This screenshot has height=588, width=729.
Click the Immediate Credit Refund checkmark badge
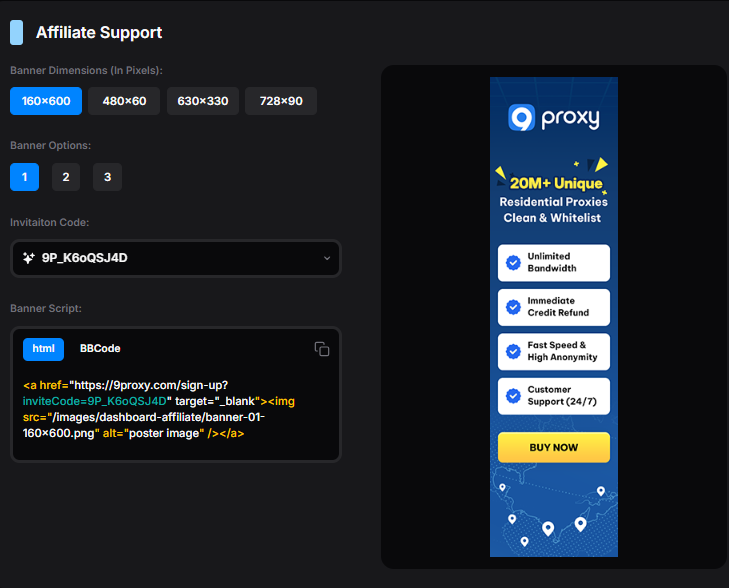pos(513,307)
